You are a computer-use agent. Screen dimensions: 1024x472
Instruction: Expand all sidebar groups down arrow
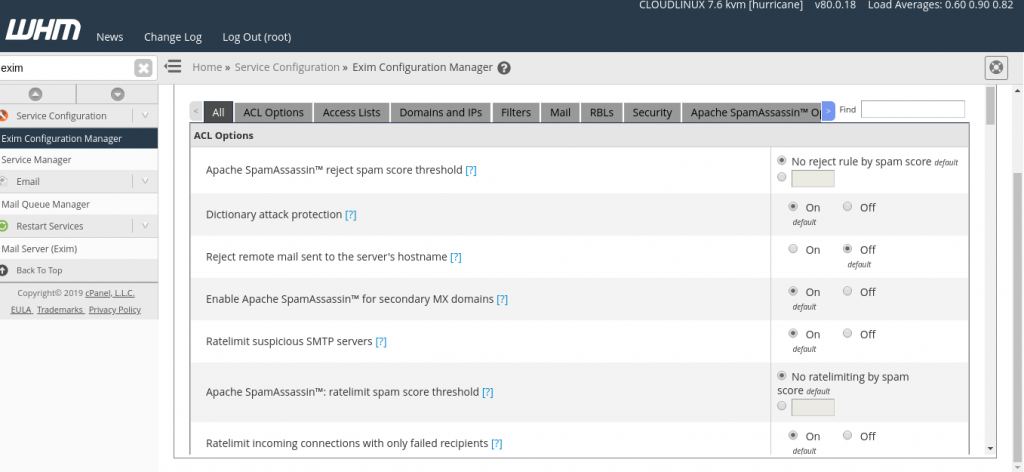(x=118, y=94)
